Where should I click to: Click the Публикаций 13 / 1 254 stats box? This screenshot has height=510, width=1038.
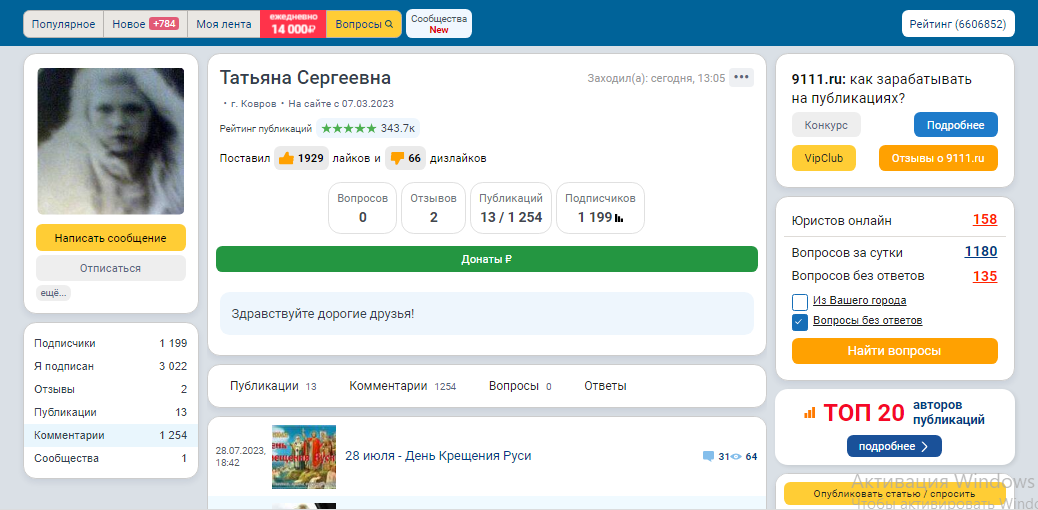tap(510, 208)
